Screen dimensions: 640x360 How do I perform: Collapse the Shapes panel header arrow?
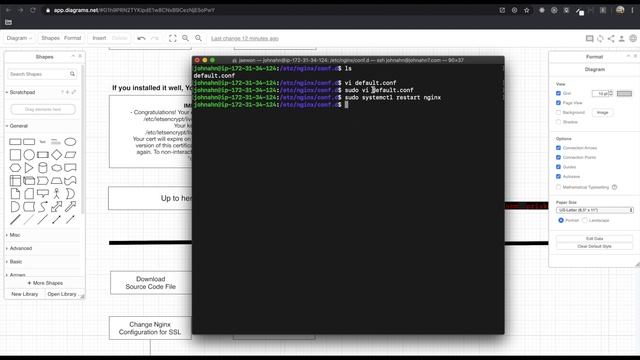click(x=73, y=56)
